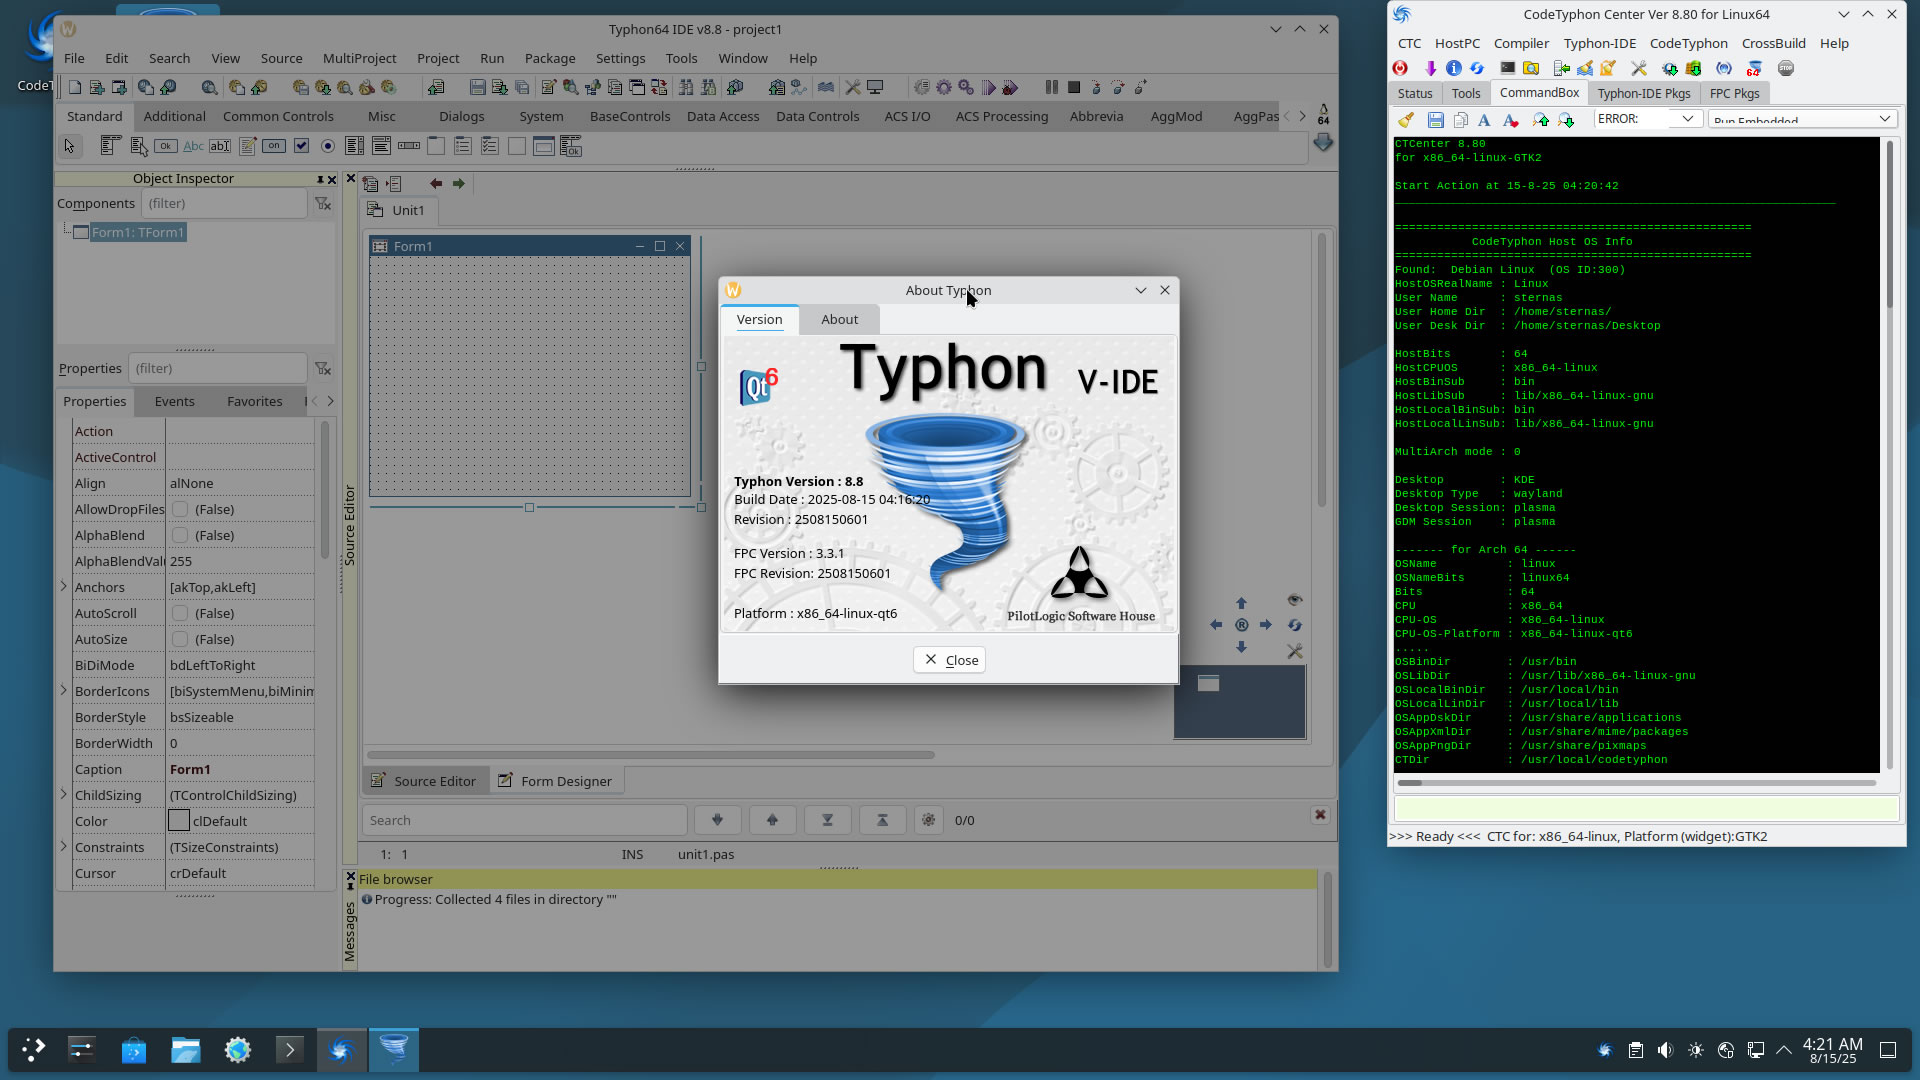
Task: Click the Form Designer bottom tab button
Action: pos(555,781)
